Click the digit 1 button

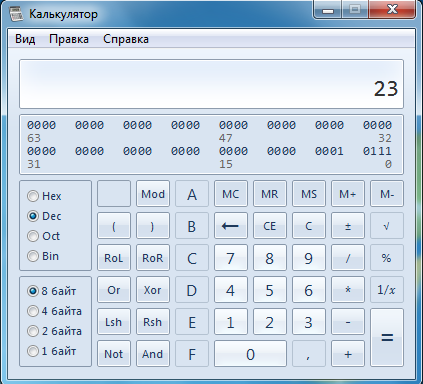[231, 322]
